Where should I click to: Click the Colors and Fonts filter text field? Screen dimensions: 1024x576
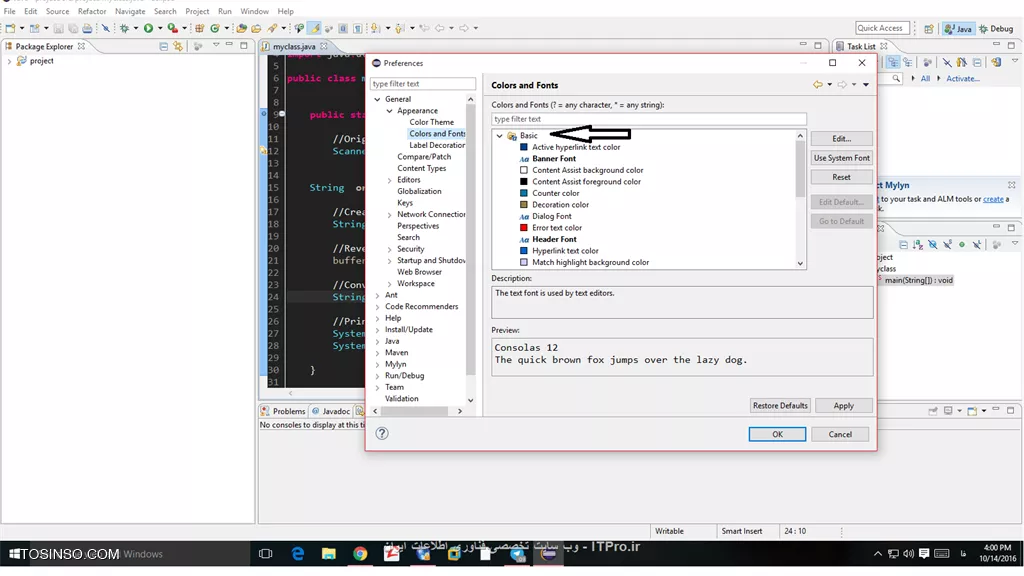[x=648, y=119]
